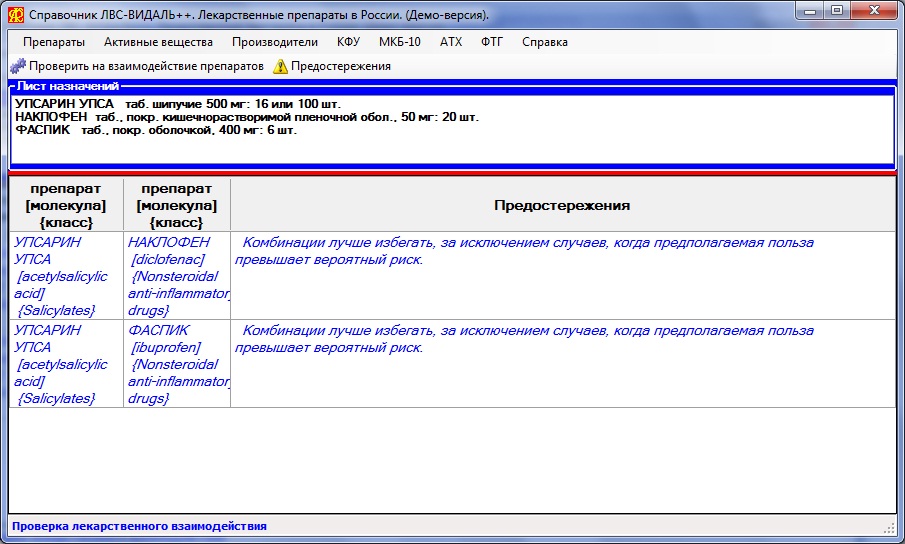Open the Препараты menu

(x=54, y=42)
